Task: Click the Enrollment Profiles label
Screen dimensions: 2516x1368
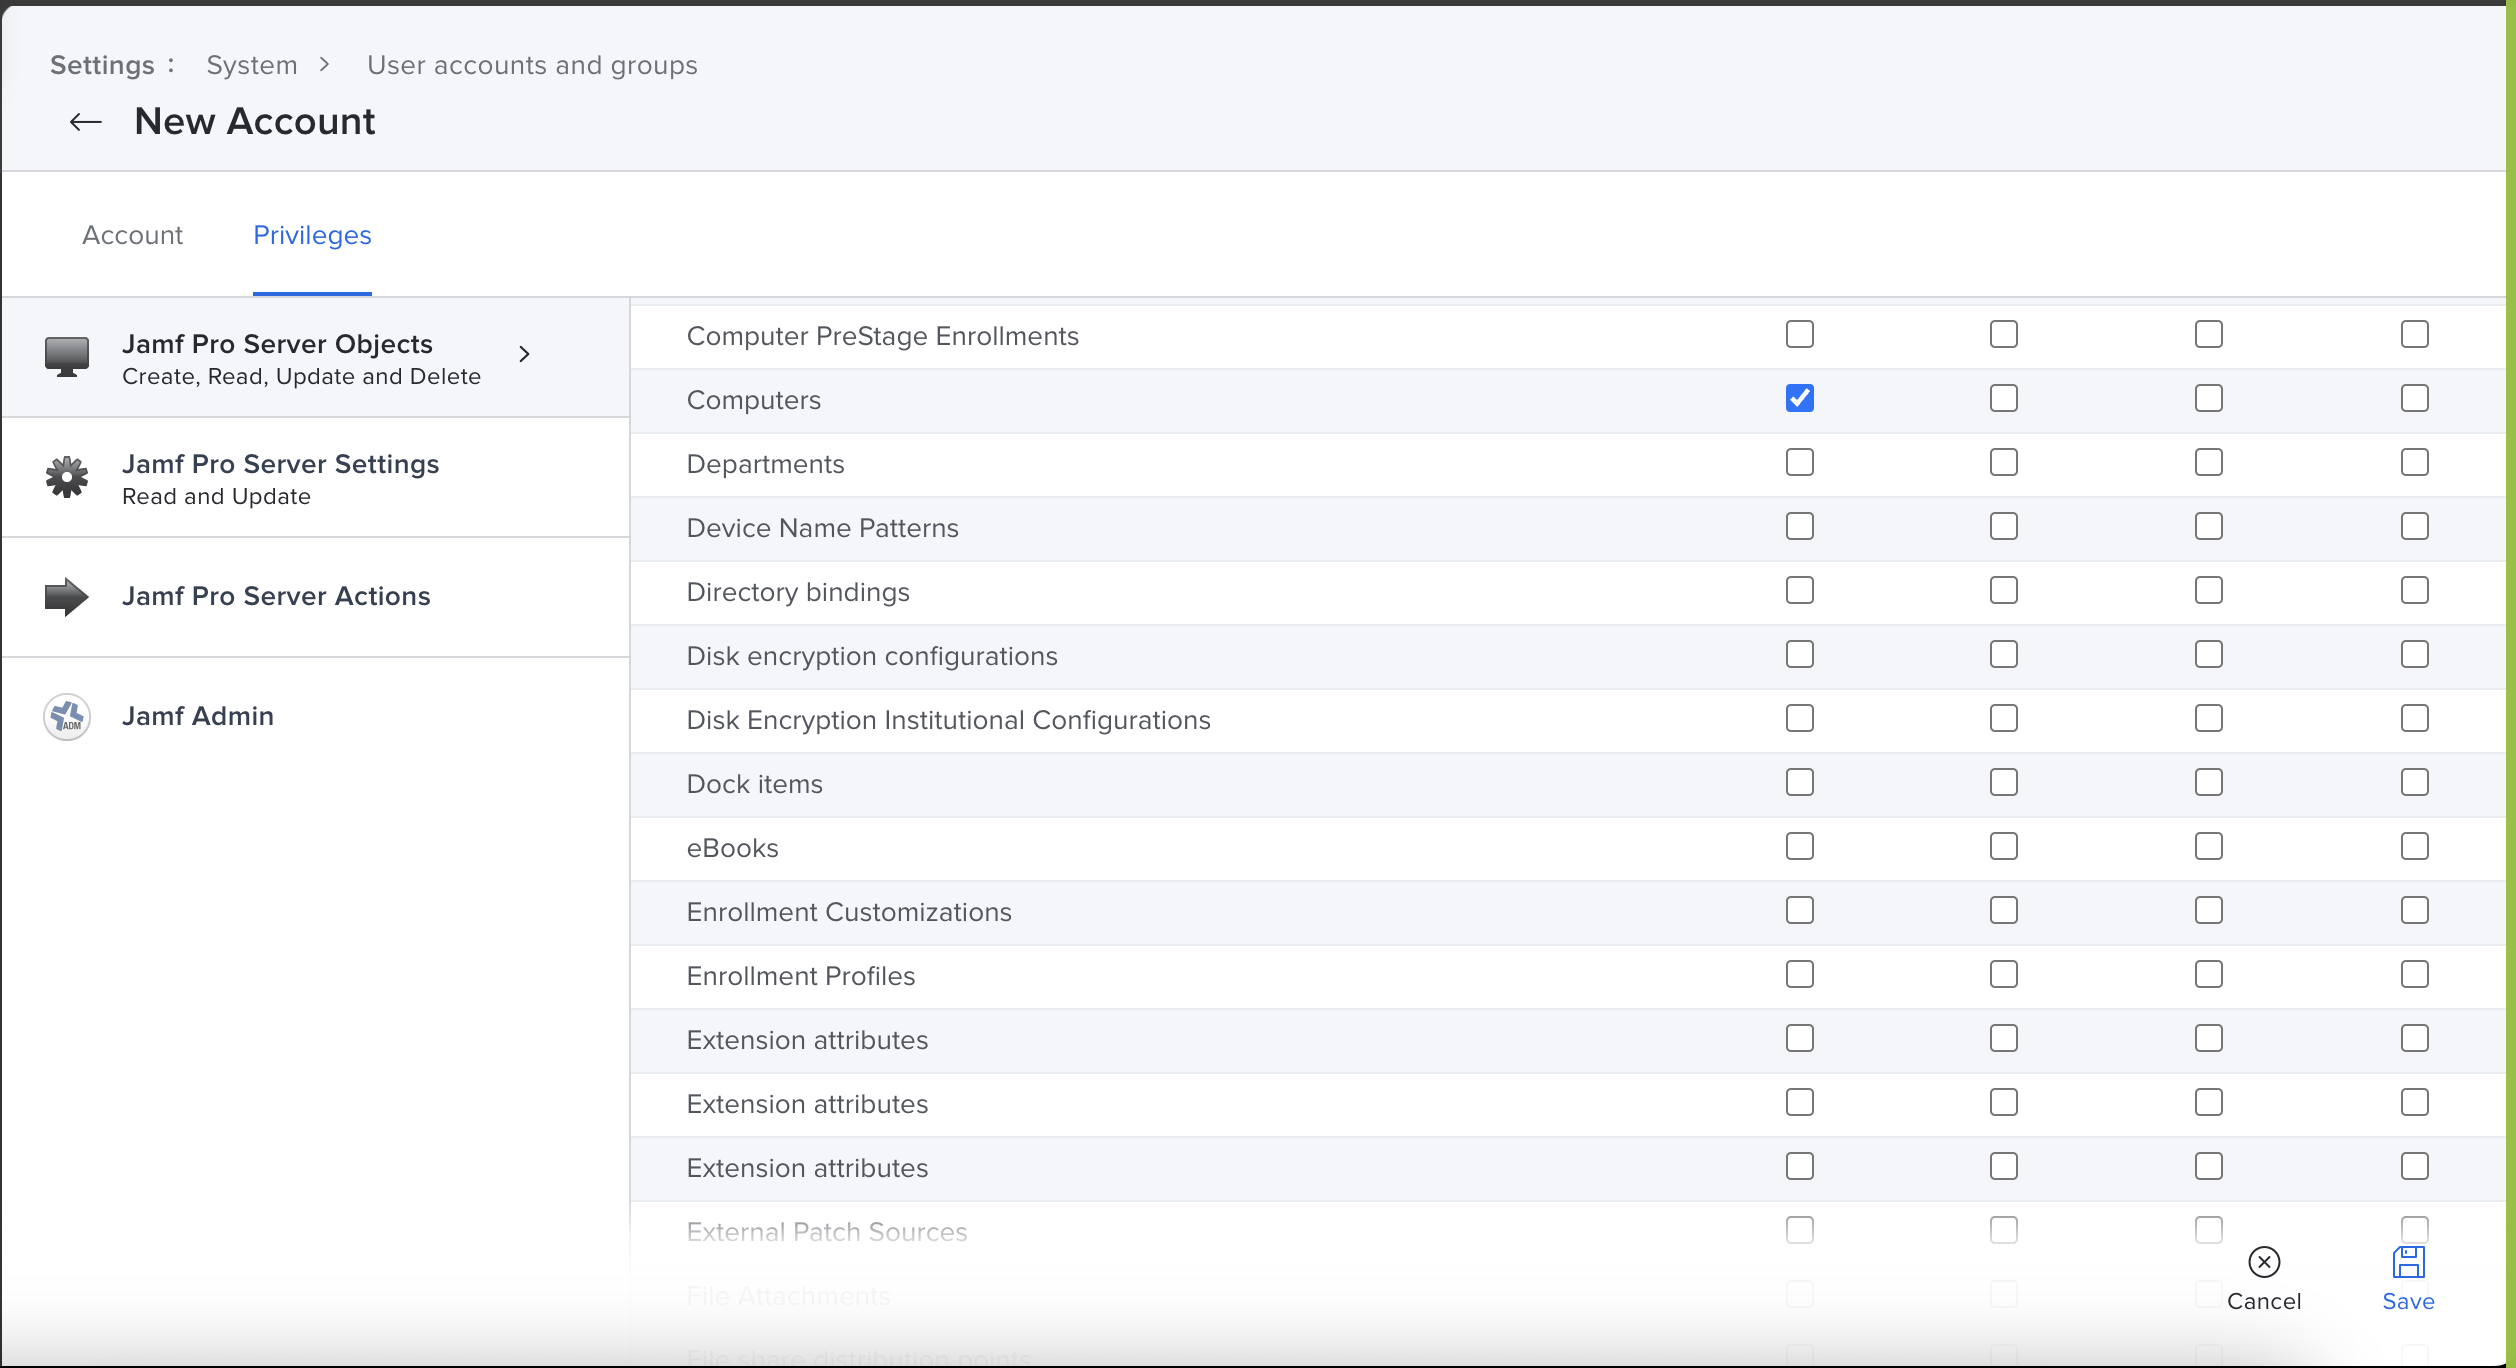Action: [x=800, y=976]
